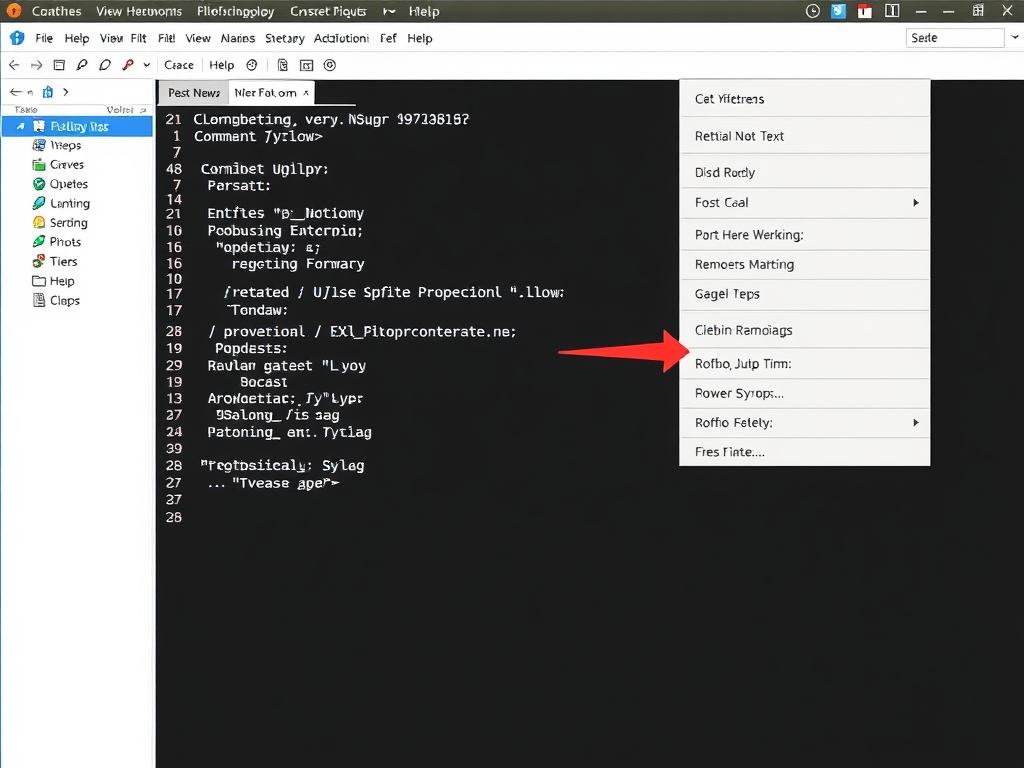Screen dimensions: 1024x768
Task: Click the smiley face icon beside Help button
Action: click(x=252, y=65)
